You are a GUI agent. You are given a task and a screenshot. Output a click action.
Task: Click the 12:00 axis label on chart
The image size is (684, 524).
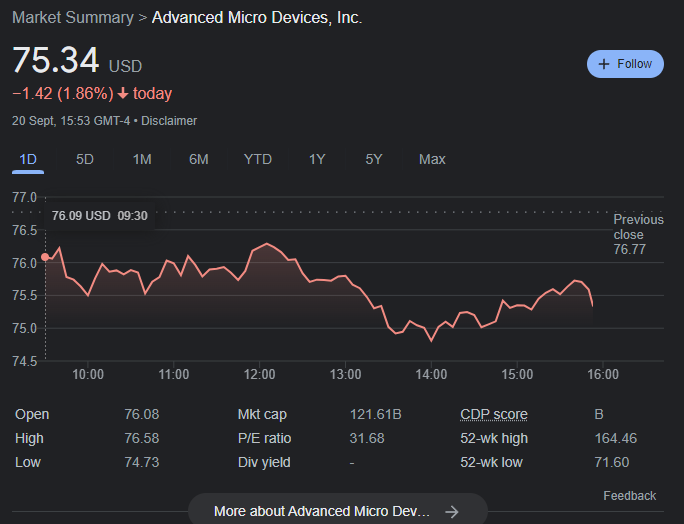(260, 374)
